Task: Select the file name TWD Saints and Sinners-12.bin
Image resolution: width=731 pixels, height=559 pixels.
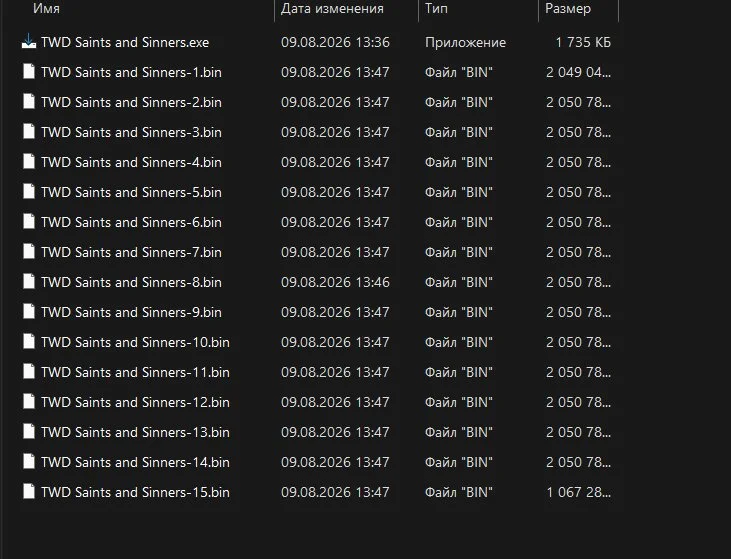Action: pos(135,402)
